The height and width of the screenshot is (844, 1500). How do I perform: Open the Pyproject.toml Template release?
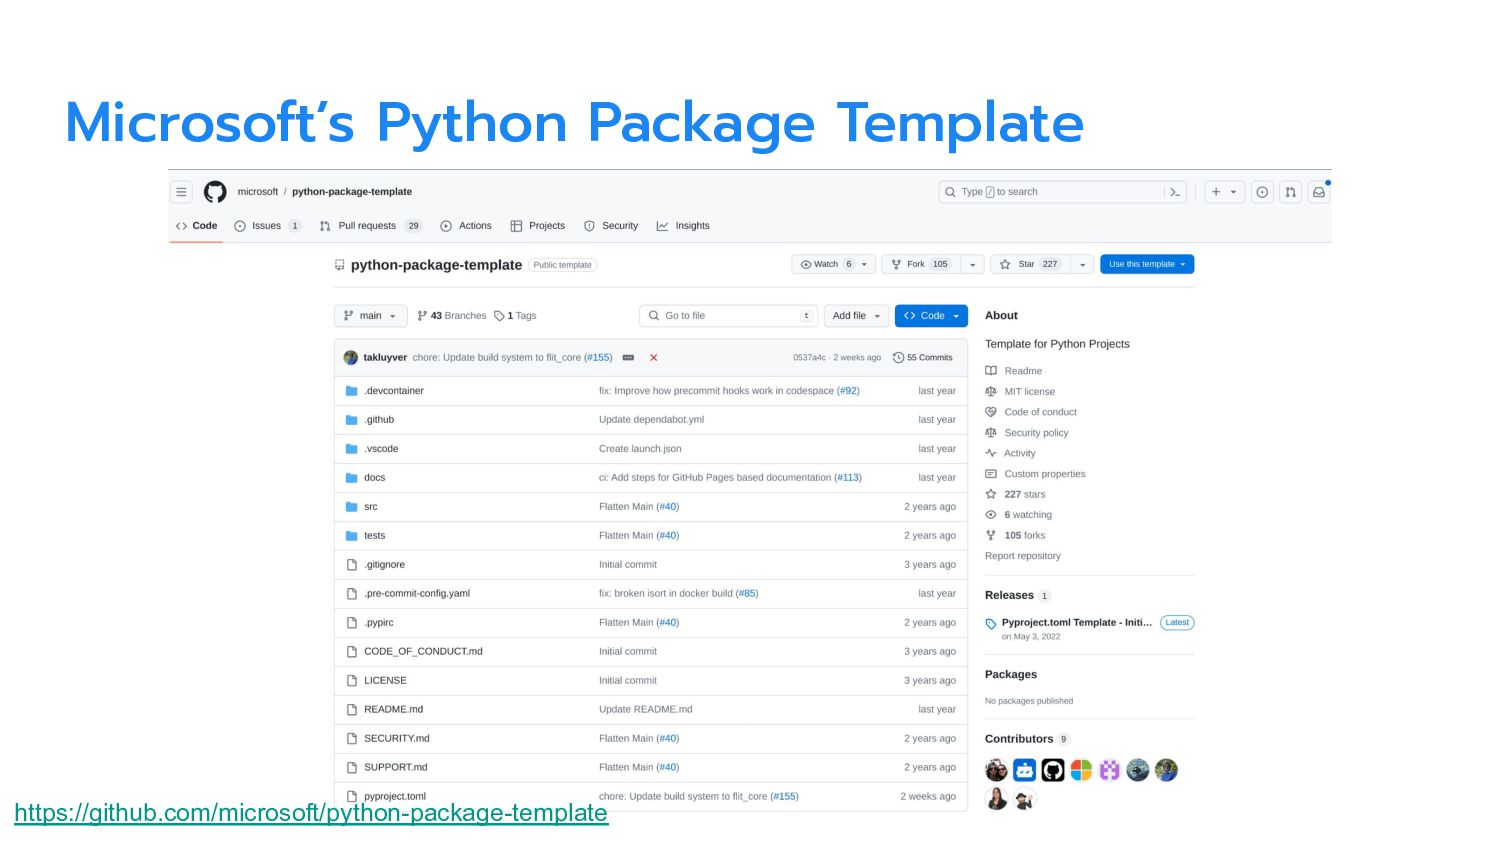[1077, 622]
